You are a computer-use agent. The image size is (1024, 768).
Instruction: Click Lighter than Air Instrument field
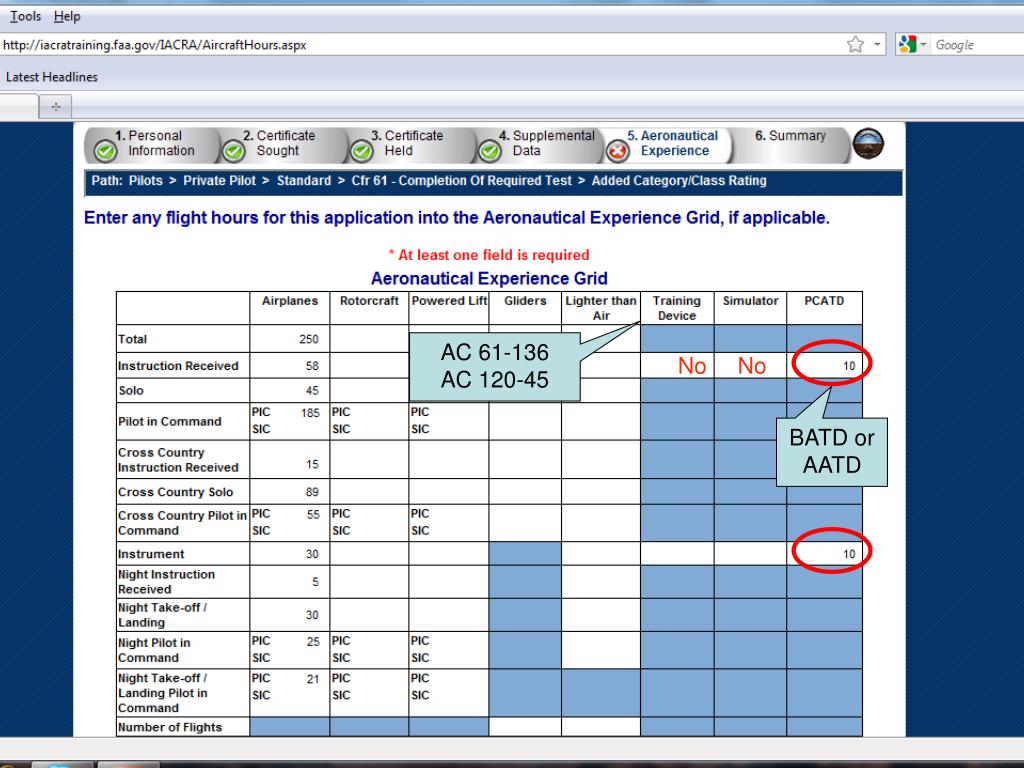pyautogui.click(x=601, y=554)
